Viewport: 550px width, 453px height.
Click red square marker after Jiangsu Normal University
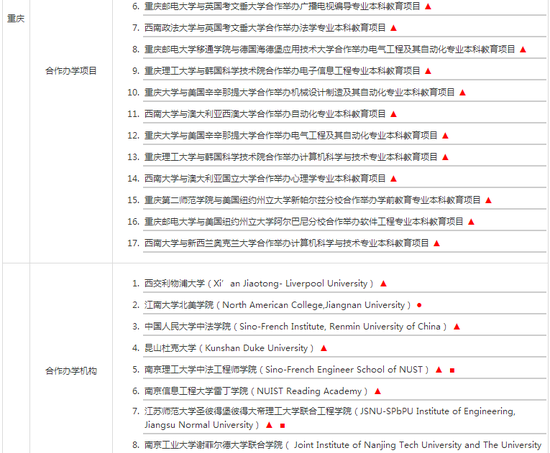pos(282,426)
